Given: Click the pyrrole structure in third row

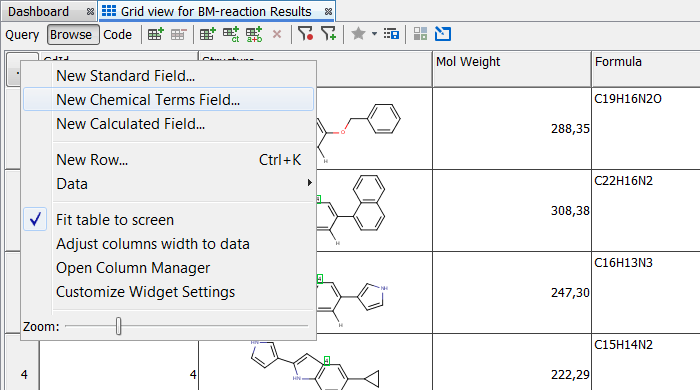Looking at the screenshot, I should coord(353,302).
